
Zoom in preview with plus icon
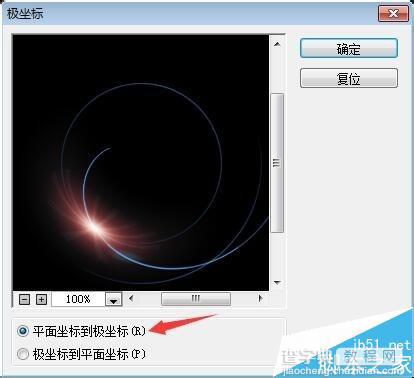pos(41,299)
